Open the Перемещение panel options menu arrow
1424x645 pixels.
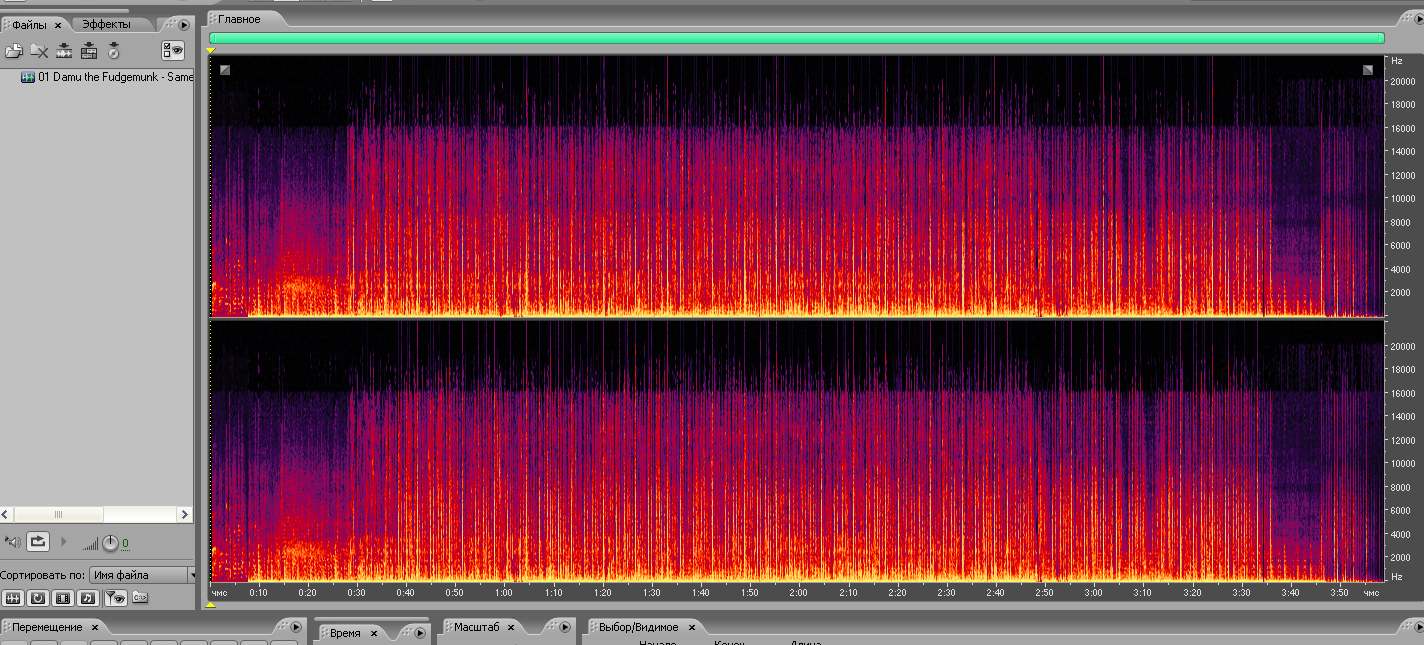click(x=295, y=627)
